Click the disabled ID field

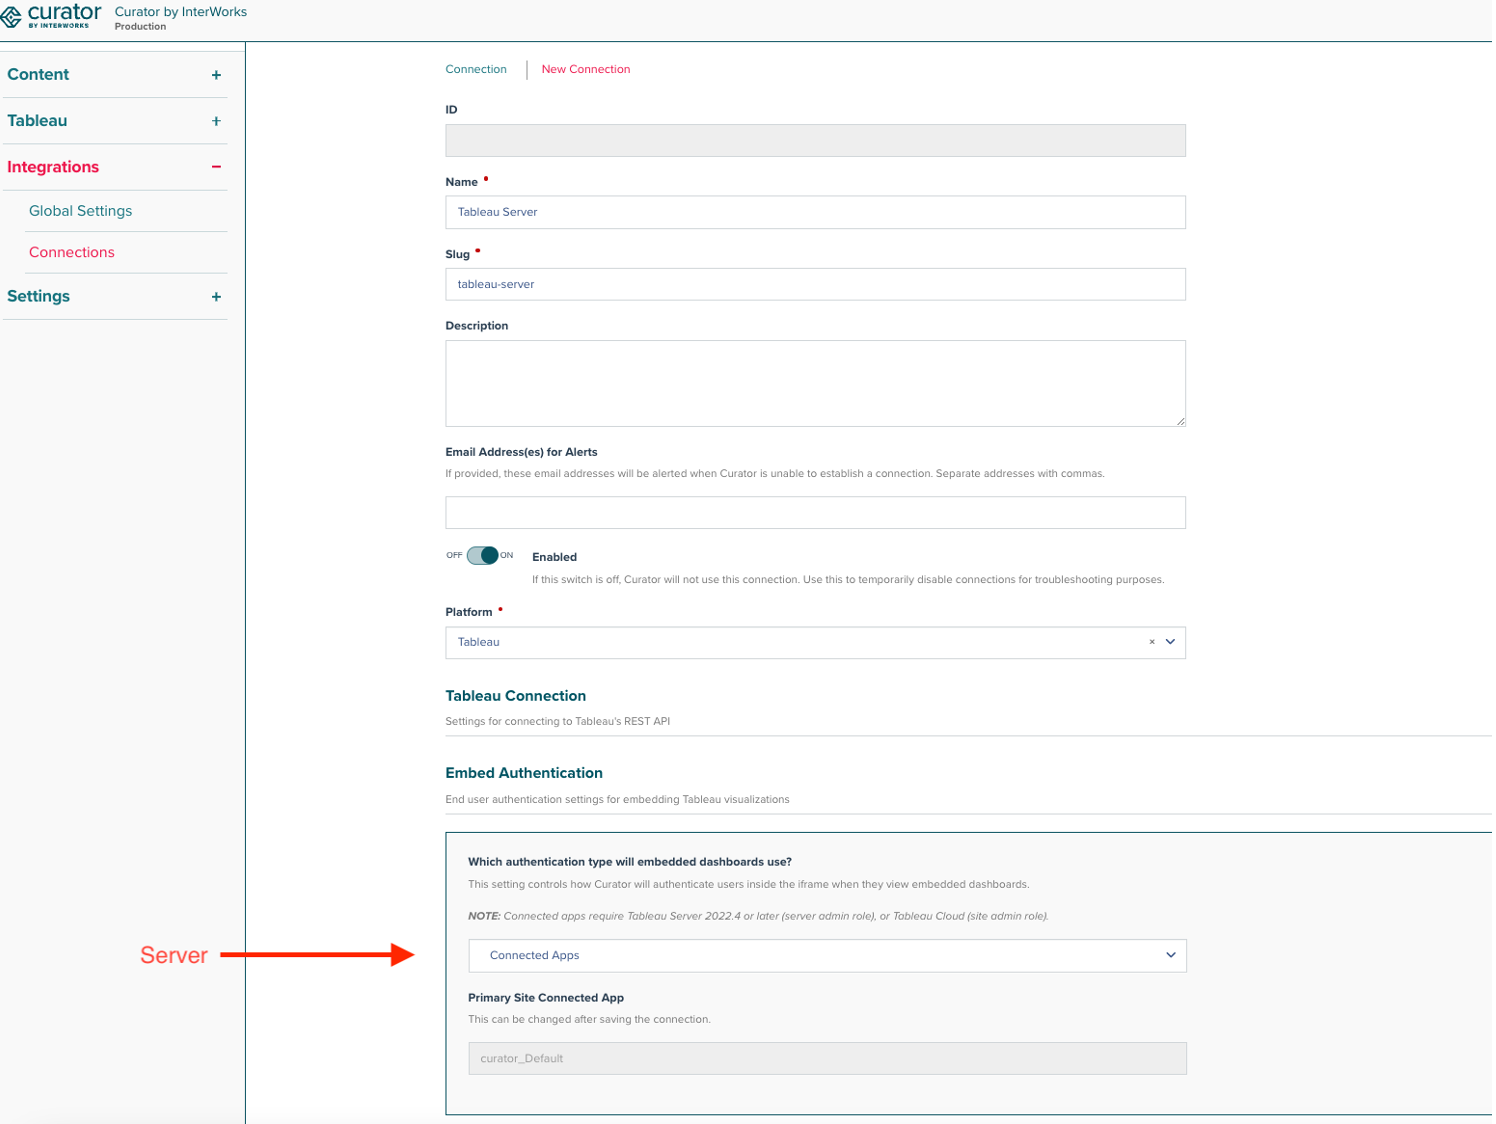(x=815, y=140)
